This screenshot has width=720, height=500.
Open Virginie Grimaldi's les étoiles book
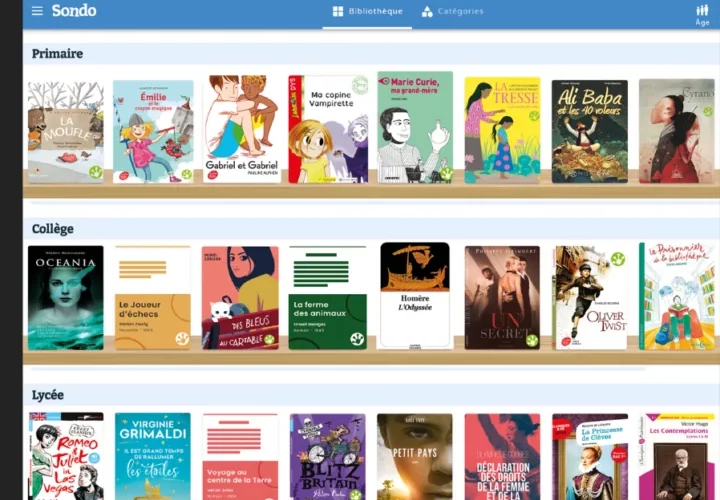(x=153, y=456)
